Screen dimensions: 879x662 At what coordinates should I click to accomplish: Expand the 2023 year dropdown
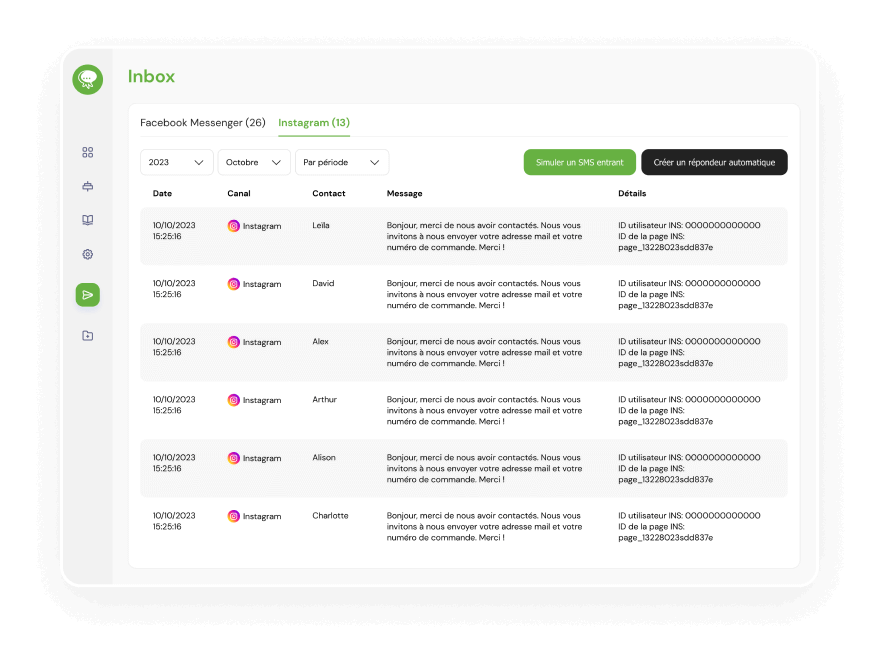pos(177,162)
